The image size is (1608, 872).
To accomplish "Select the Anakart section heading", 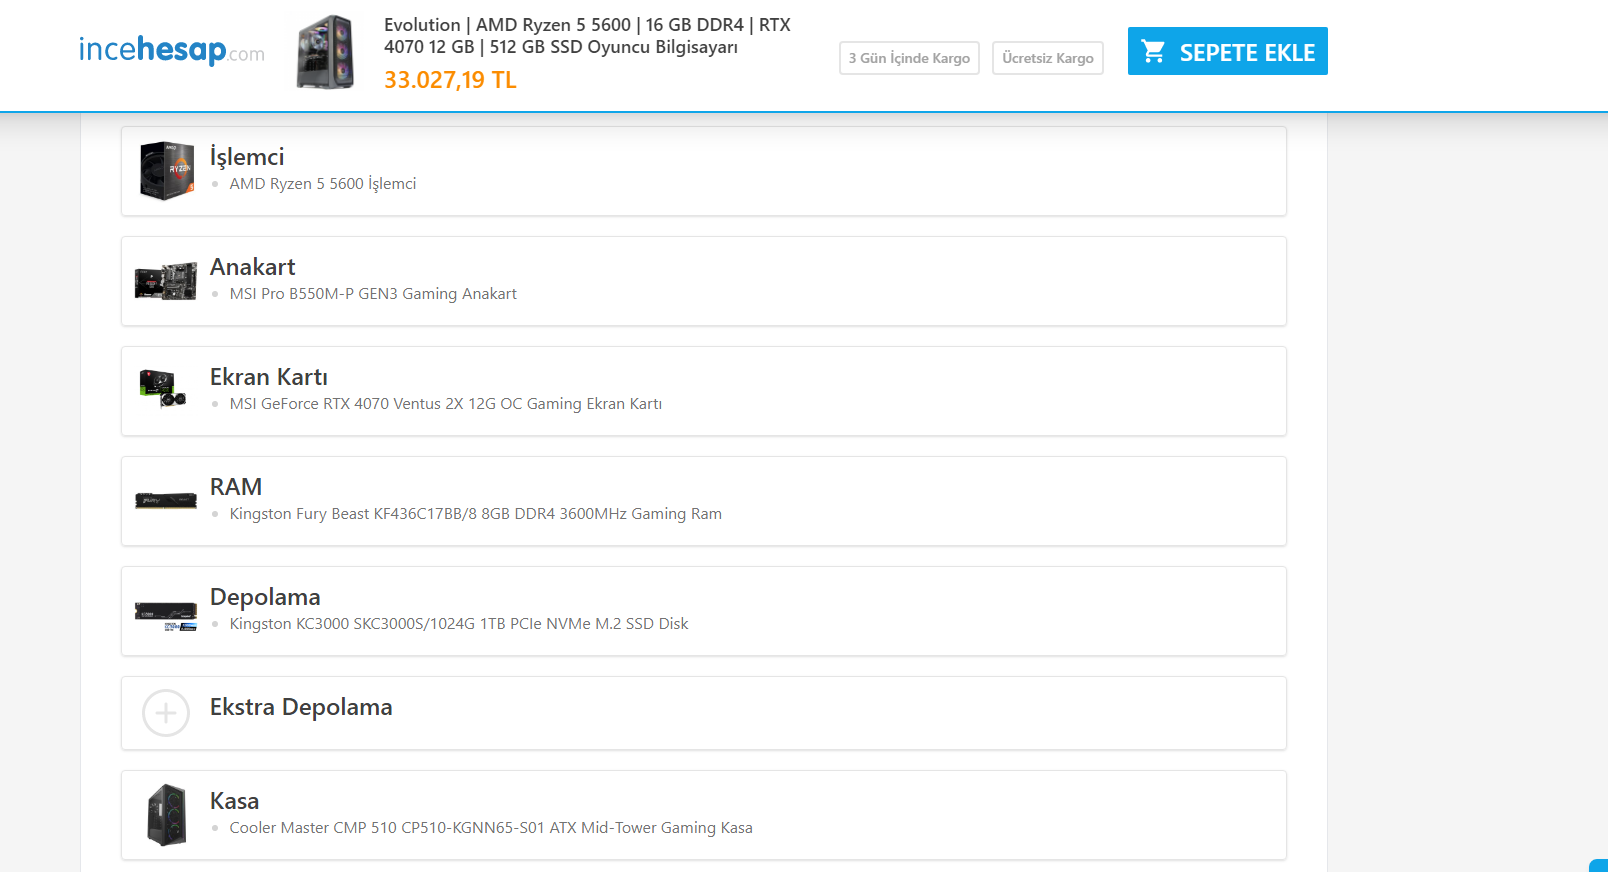I will 253,267.
